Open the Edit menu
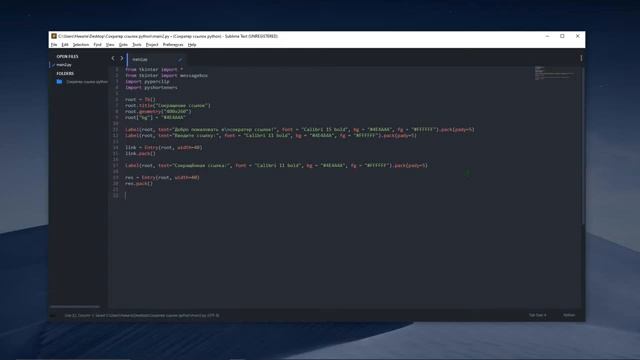The height and width of the screenshot is (360, 640). click(x=64, y=44)
